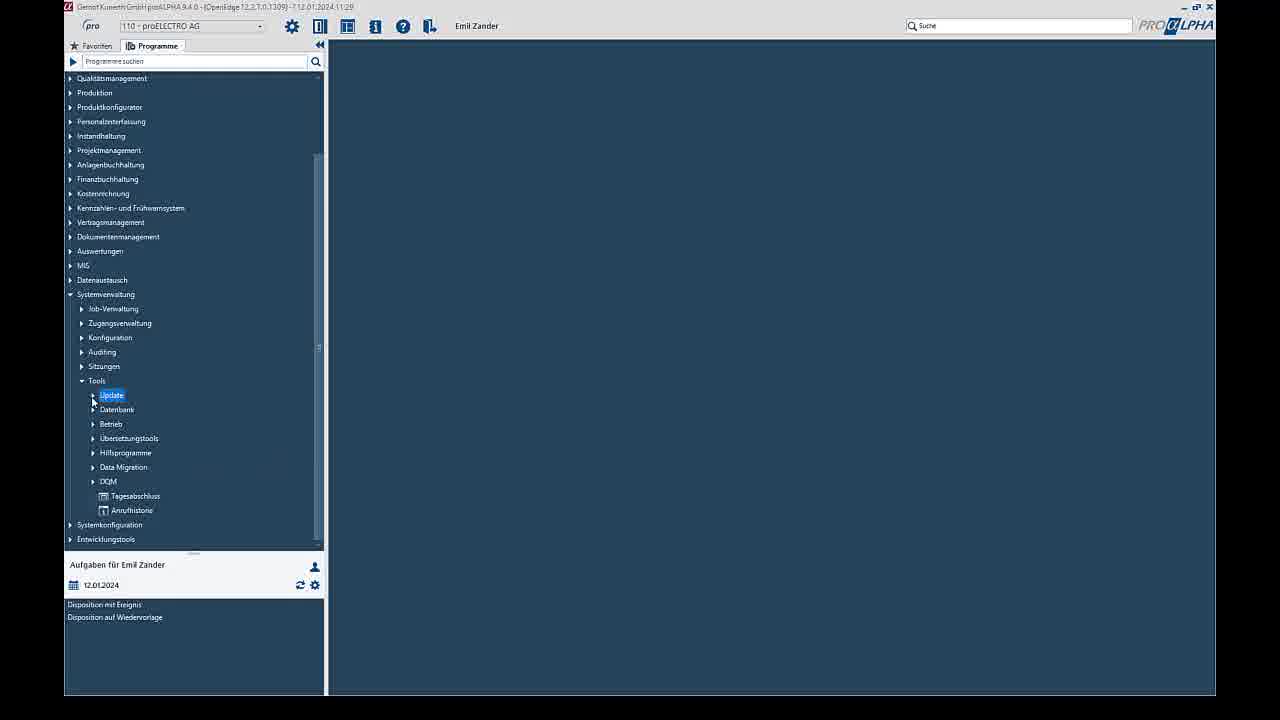Click the Tagesabschluss program icon
The image size is (1280, 720).
[104, 496]
